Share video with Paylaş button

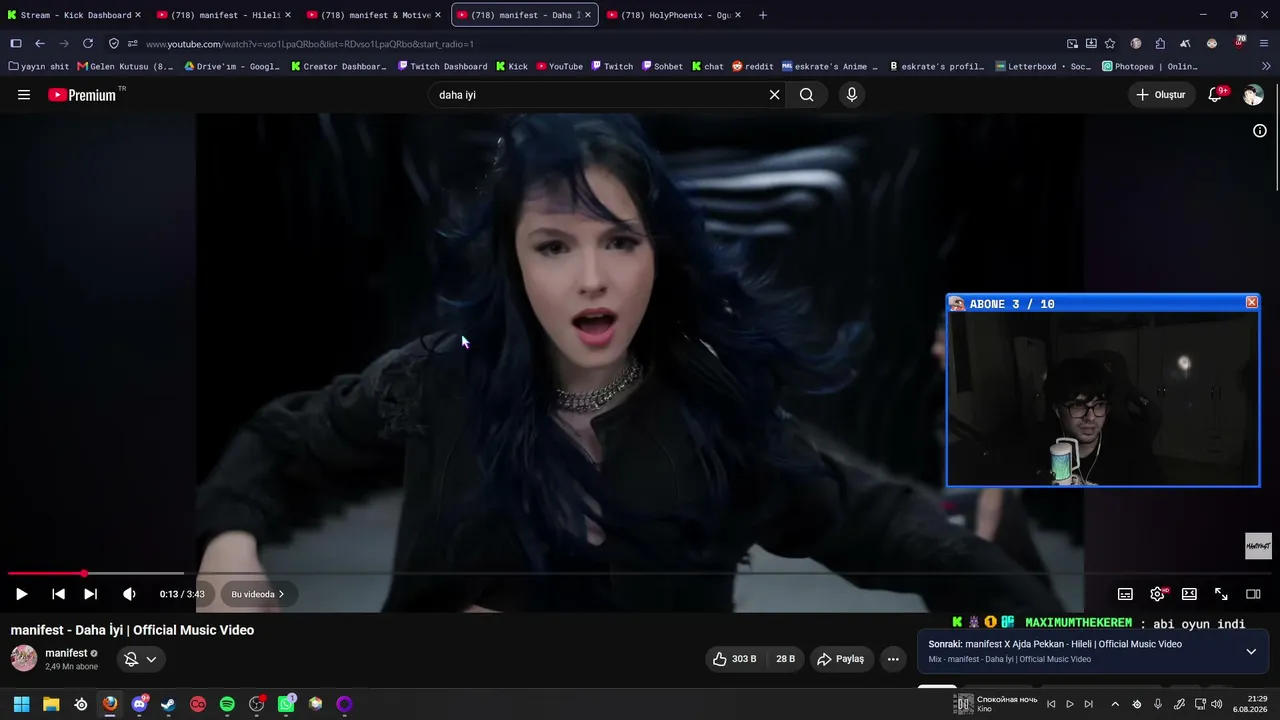[840, 659]
